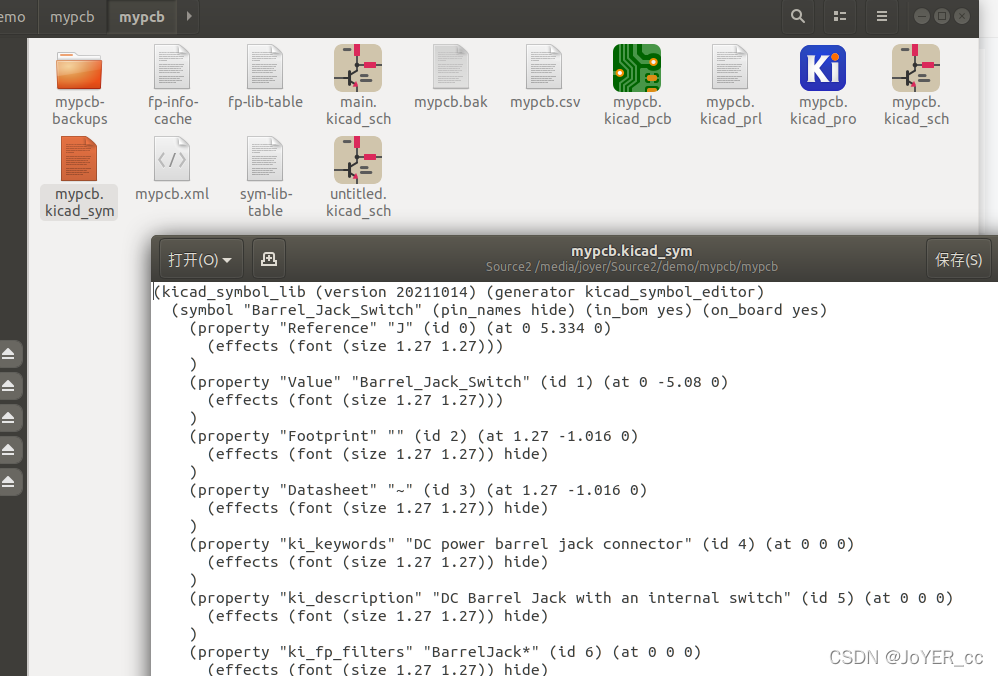Click the new document icon in text editor
This screenshot has width=998, height=676.
coord(269,258)
